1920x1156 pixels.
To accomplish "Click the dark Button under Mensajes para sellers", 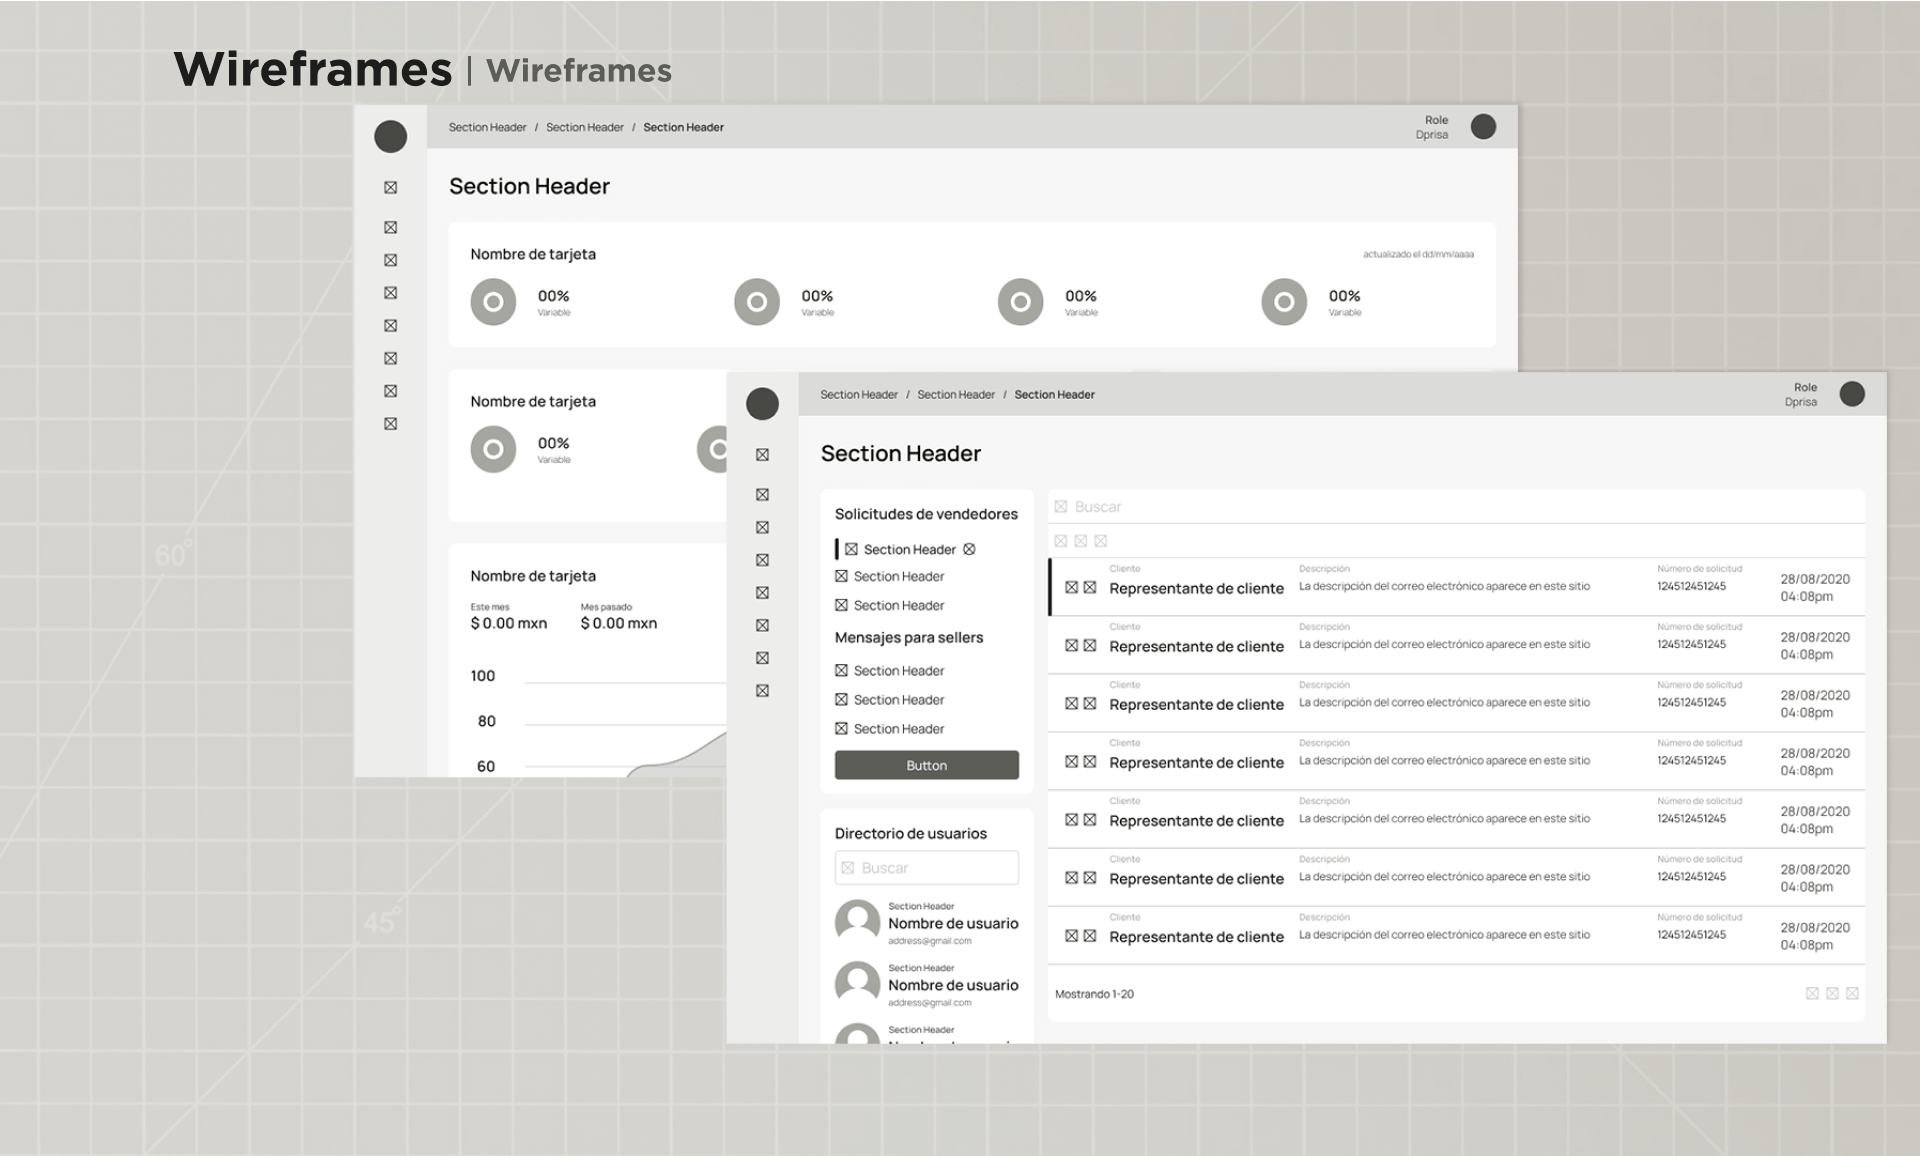I will 926,765.
